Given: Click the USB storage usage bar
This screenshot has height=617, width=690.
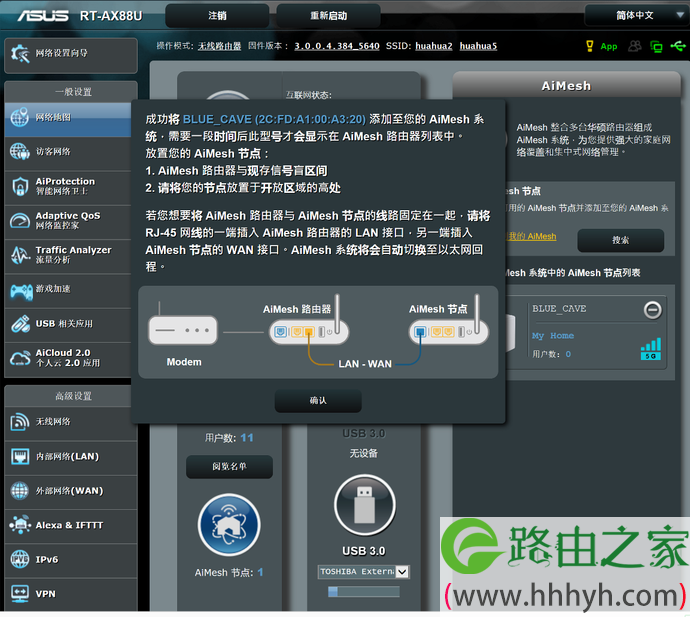Looking at the screenshot, I should tap(364, 591).
